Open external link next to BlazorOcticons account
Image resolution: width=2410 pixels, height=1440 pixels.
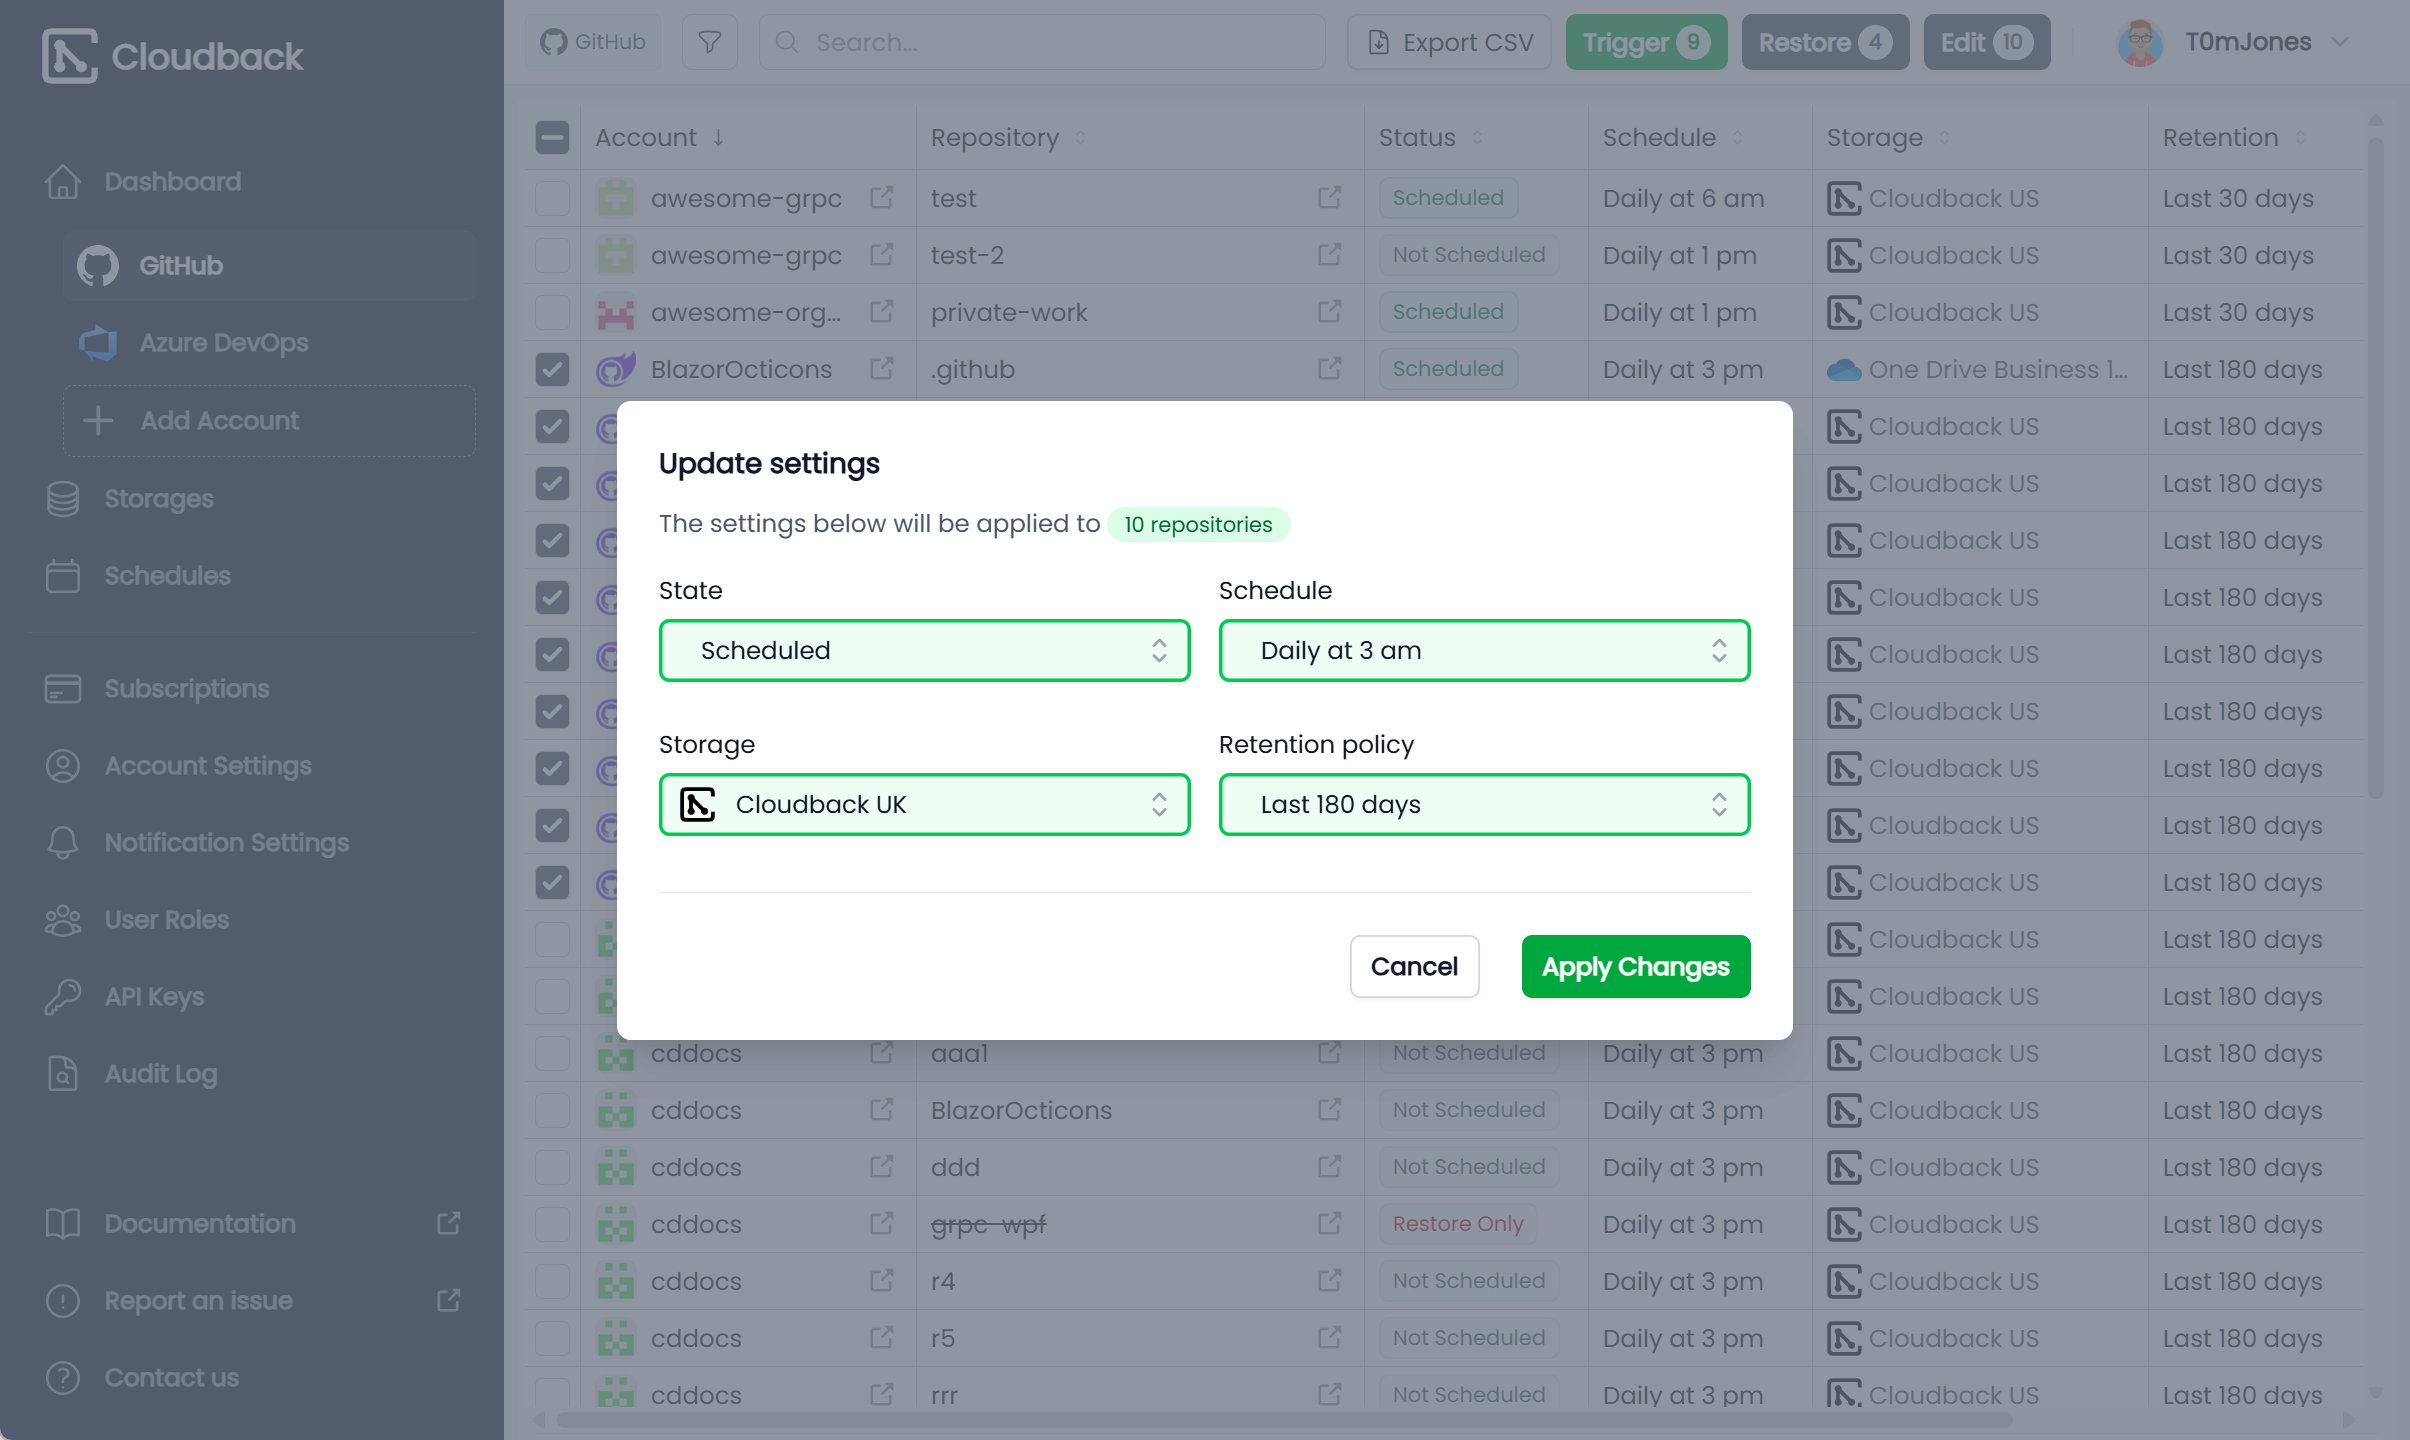click(881, 369)
